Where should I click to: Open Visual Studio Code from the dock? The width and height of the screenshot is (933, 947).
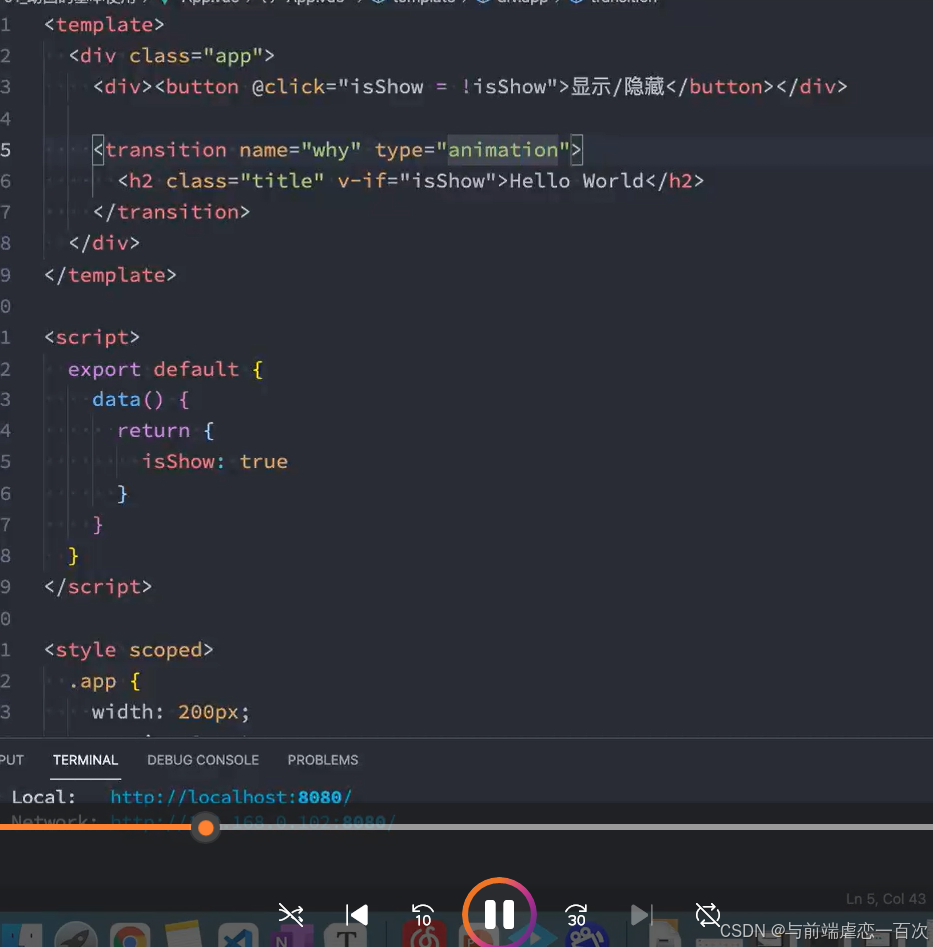238,935
